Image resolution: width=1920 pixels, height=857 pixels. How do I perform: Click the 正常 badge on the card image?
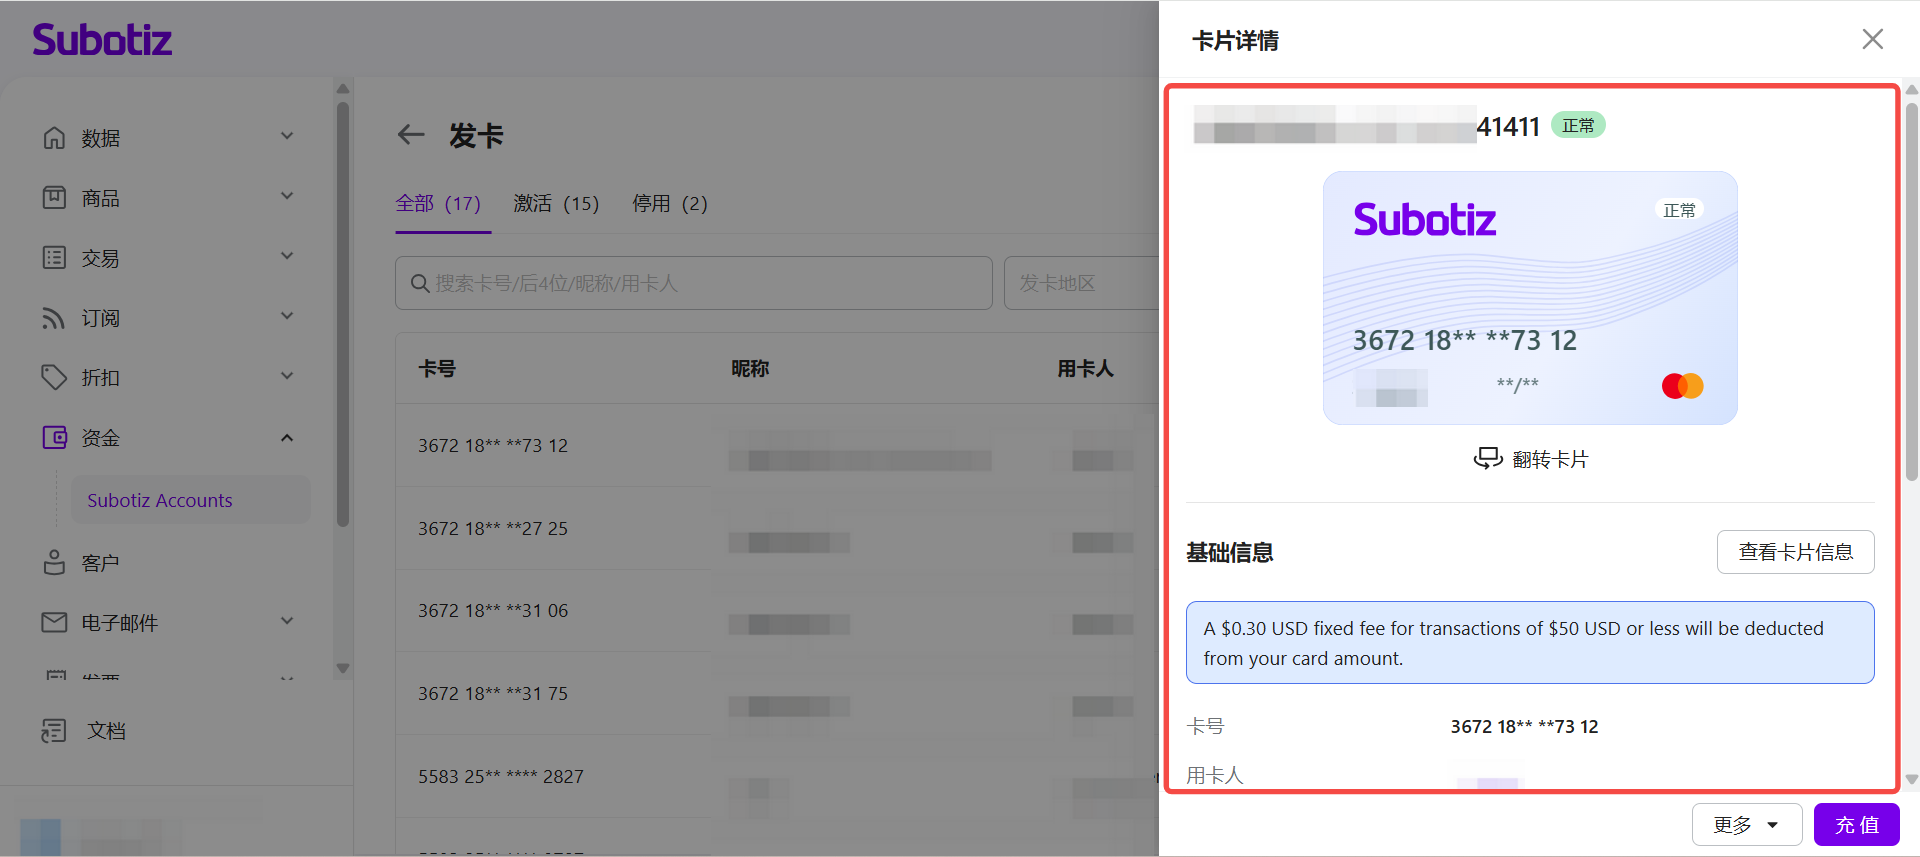(1679, 210)
